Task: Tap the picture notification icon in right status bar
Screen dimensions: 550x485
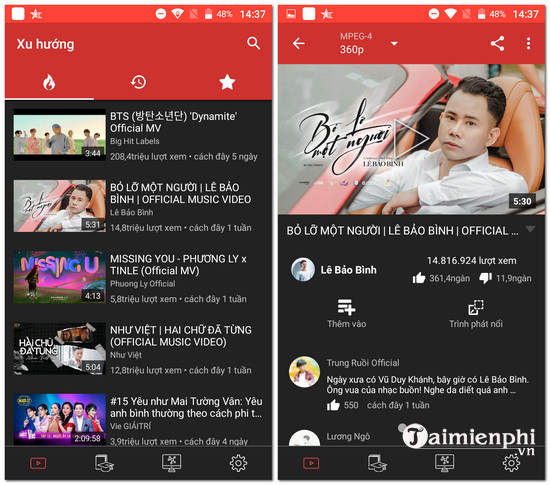Action: [291, 14]
